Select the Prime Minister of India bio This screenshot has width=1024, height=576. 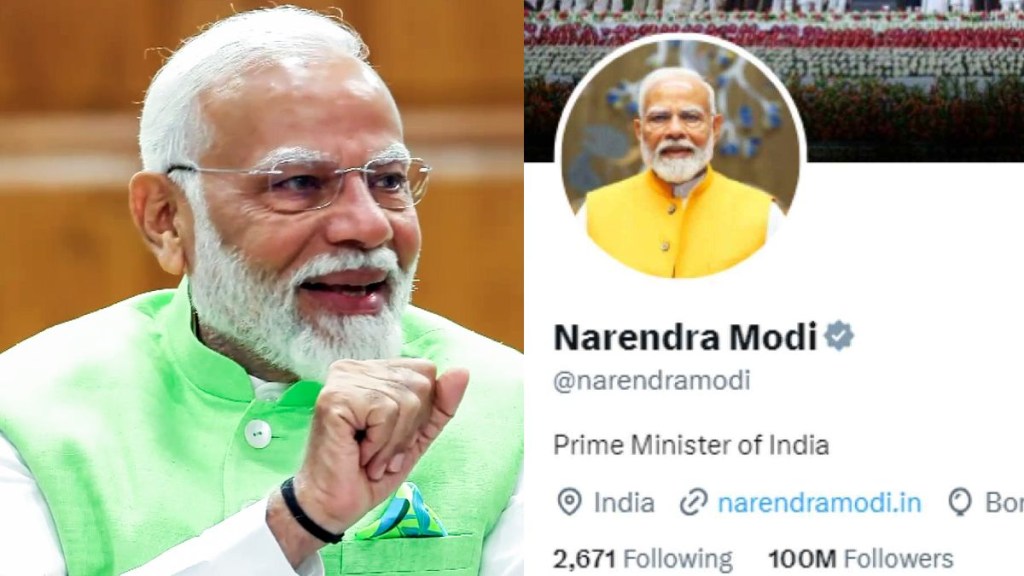(x=691, y=445)
